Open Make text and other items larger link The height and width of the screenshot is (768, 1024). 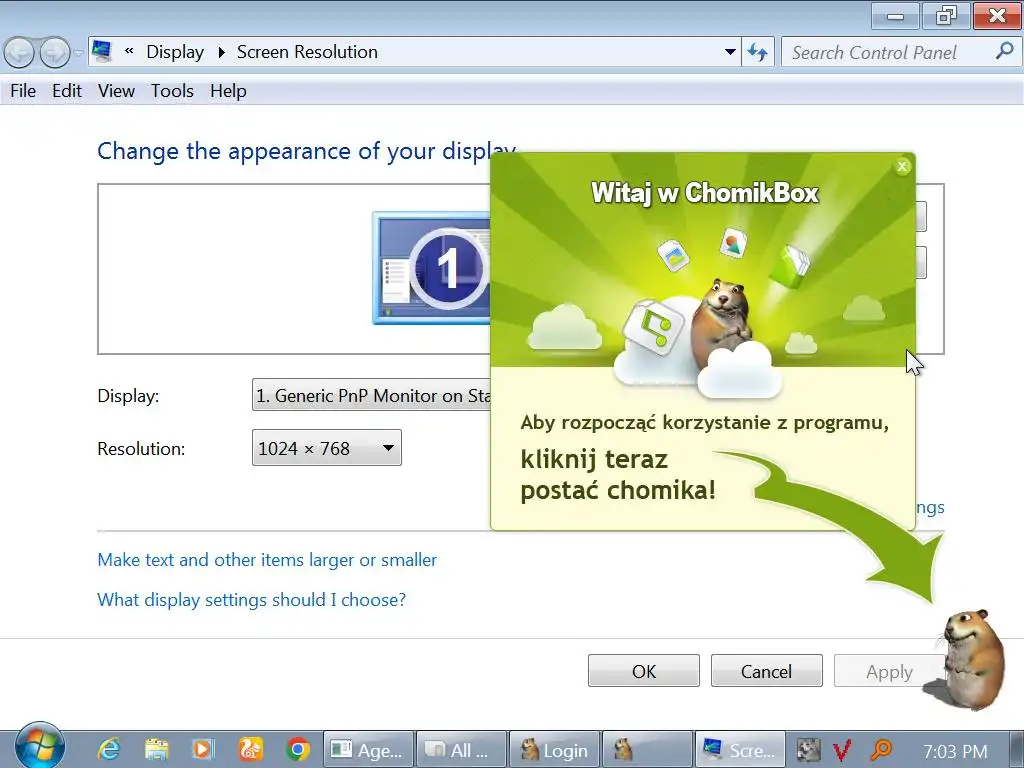coord(267,560)
